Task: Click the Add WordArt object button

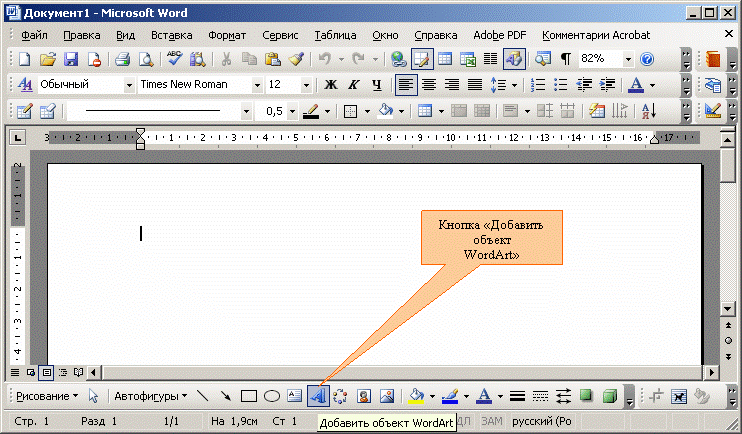Action: click(x=318, y=396)
